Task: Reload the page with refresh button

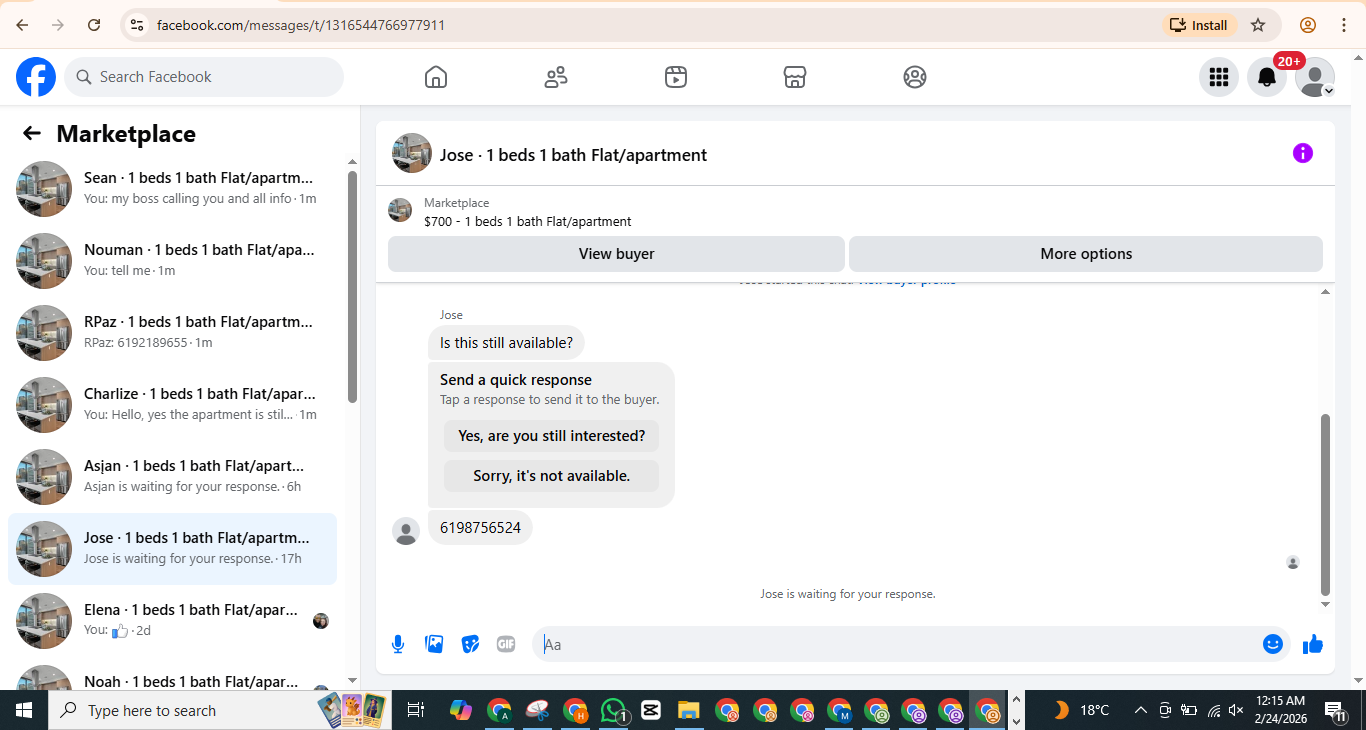Action: [x=94, y=25]
